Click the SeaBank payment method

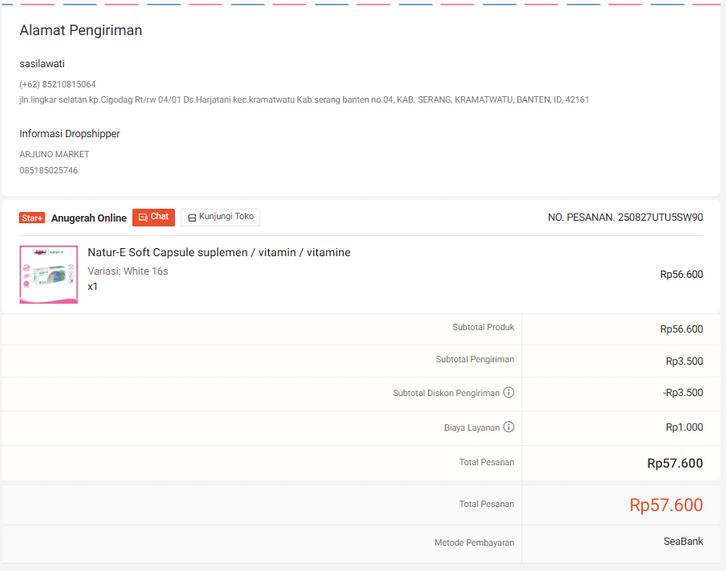(683, 542)
